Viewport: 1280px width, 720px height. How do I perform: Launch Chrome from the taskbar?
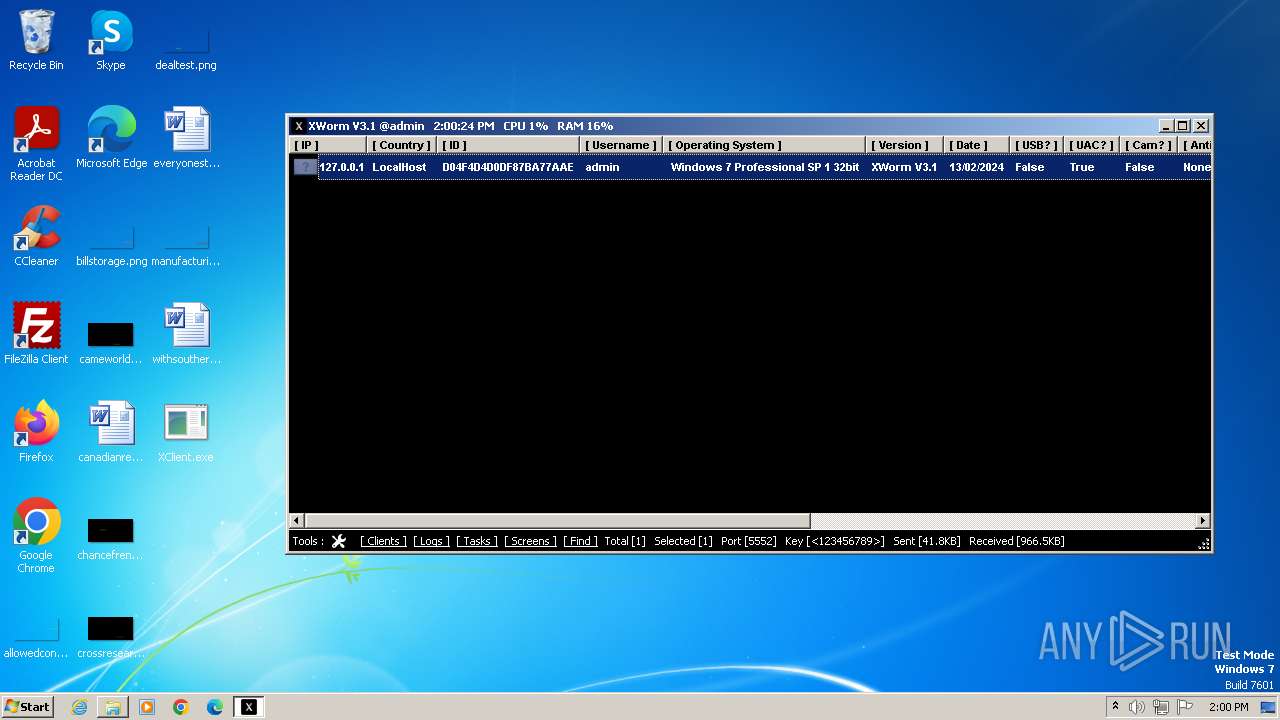click(181, 707)
